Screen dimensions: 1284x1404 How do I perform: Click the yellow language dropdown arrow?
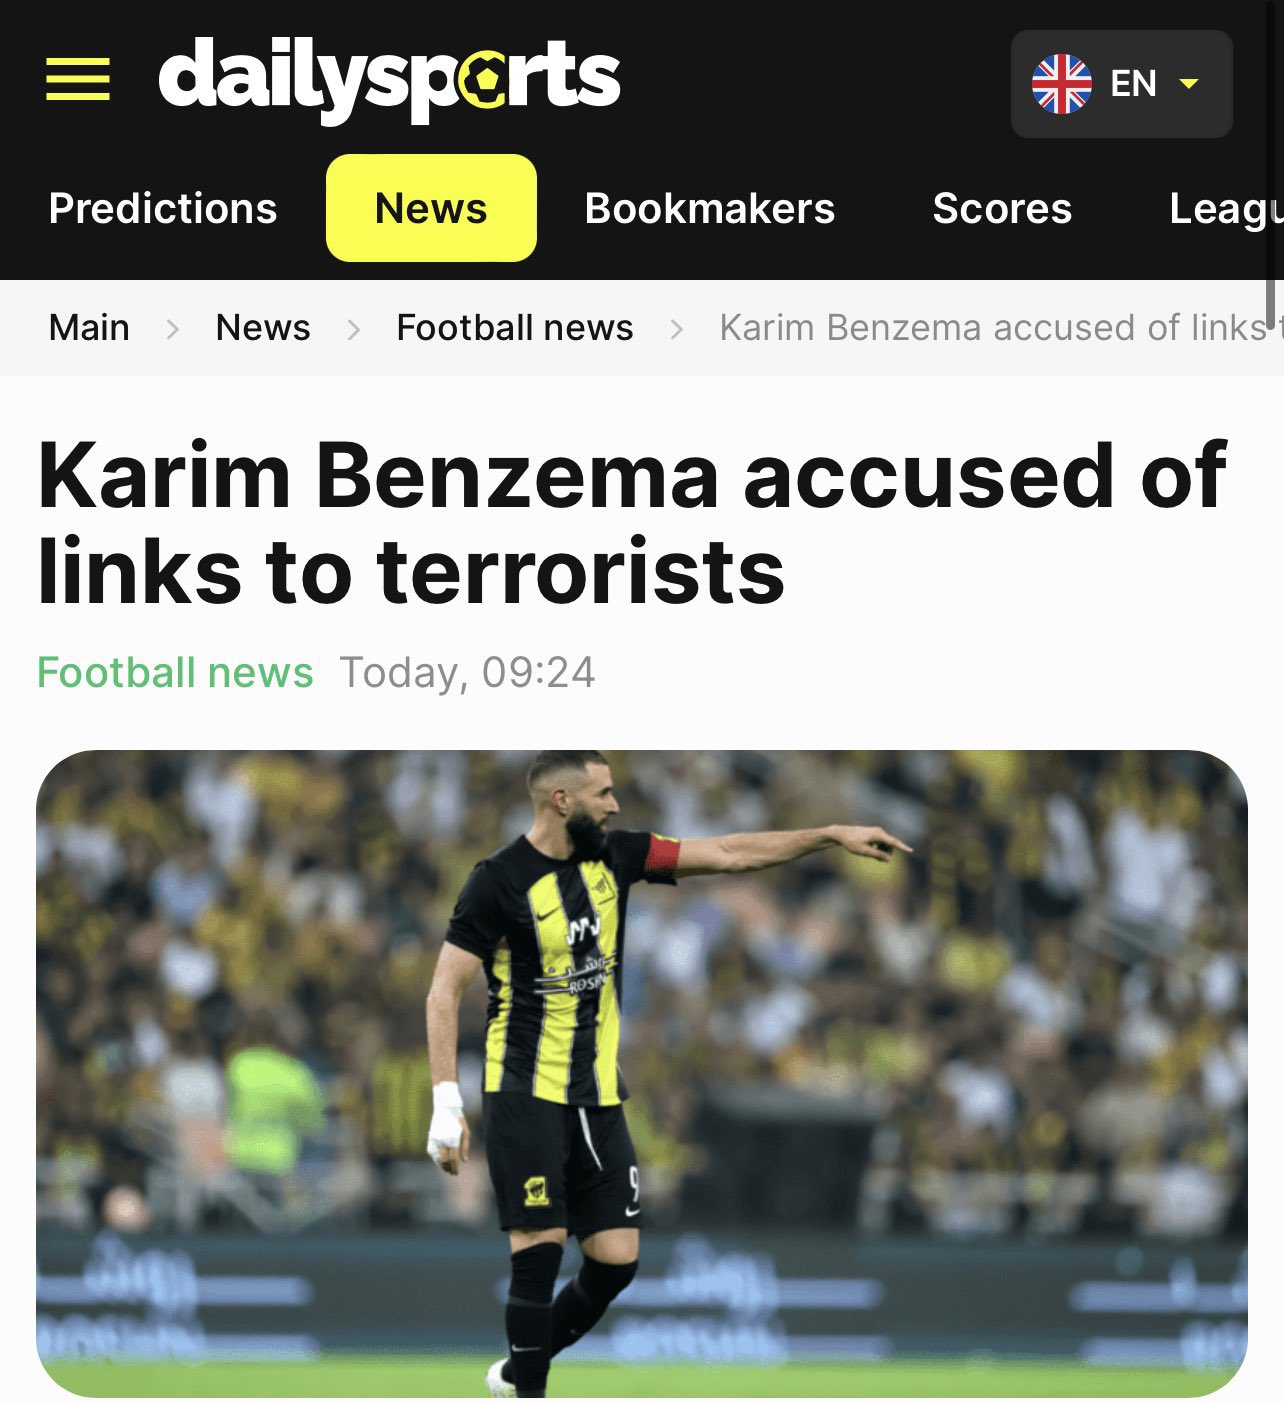point(1189,84)
